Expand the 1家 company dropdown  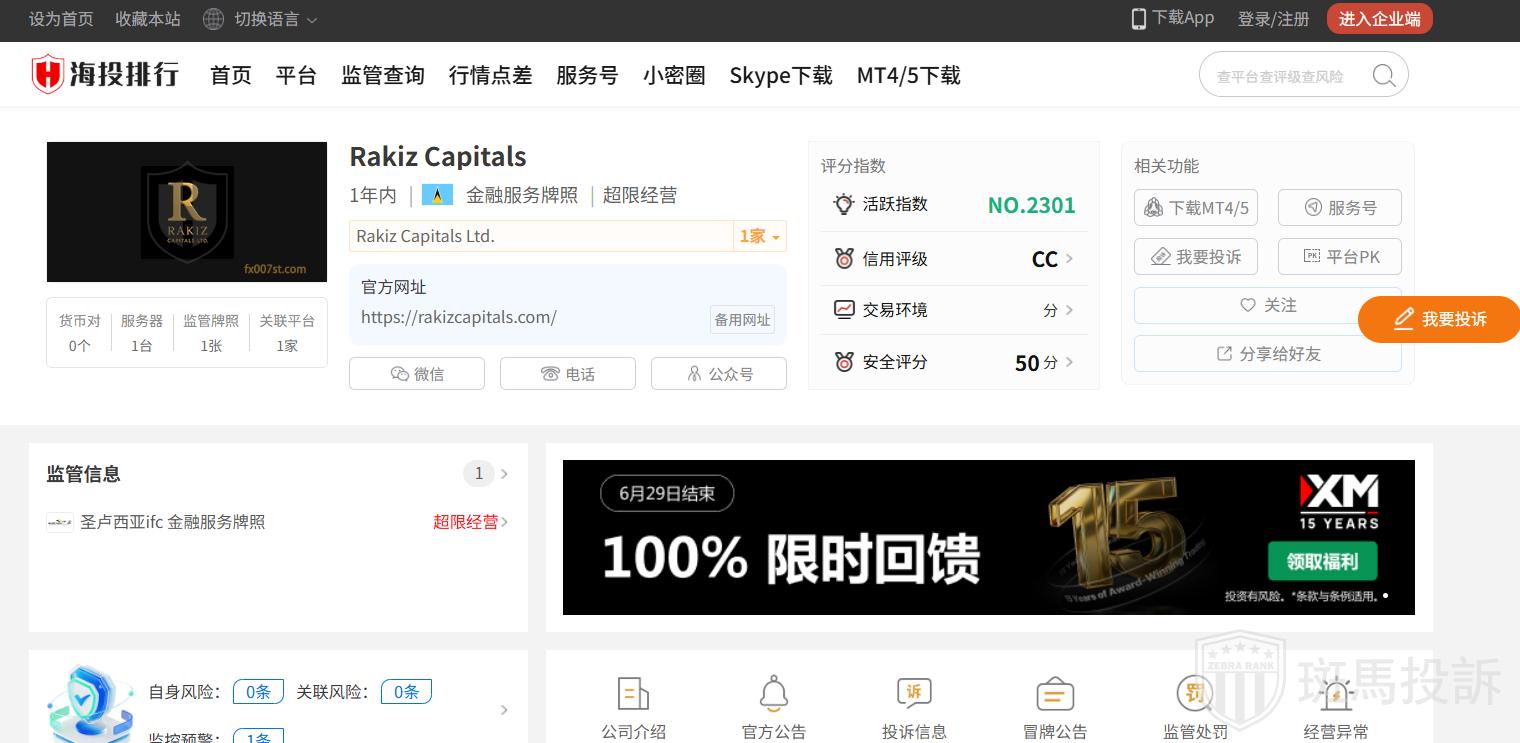[x=760, y=236]
